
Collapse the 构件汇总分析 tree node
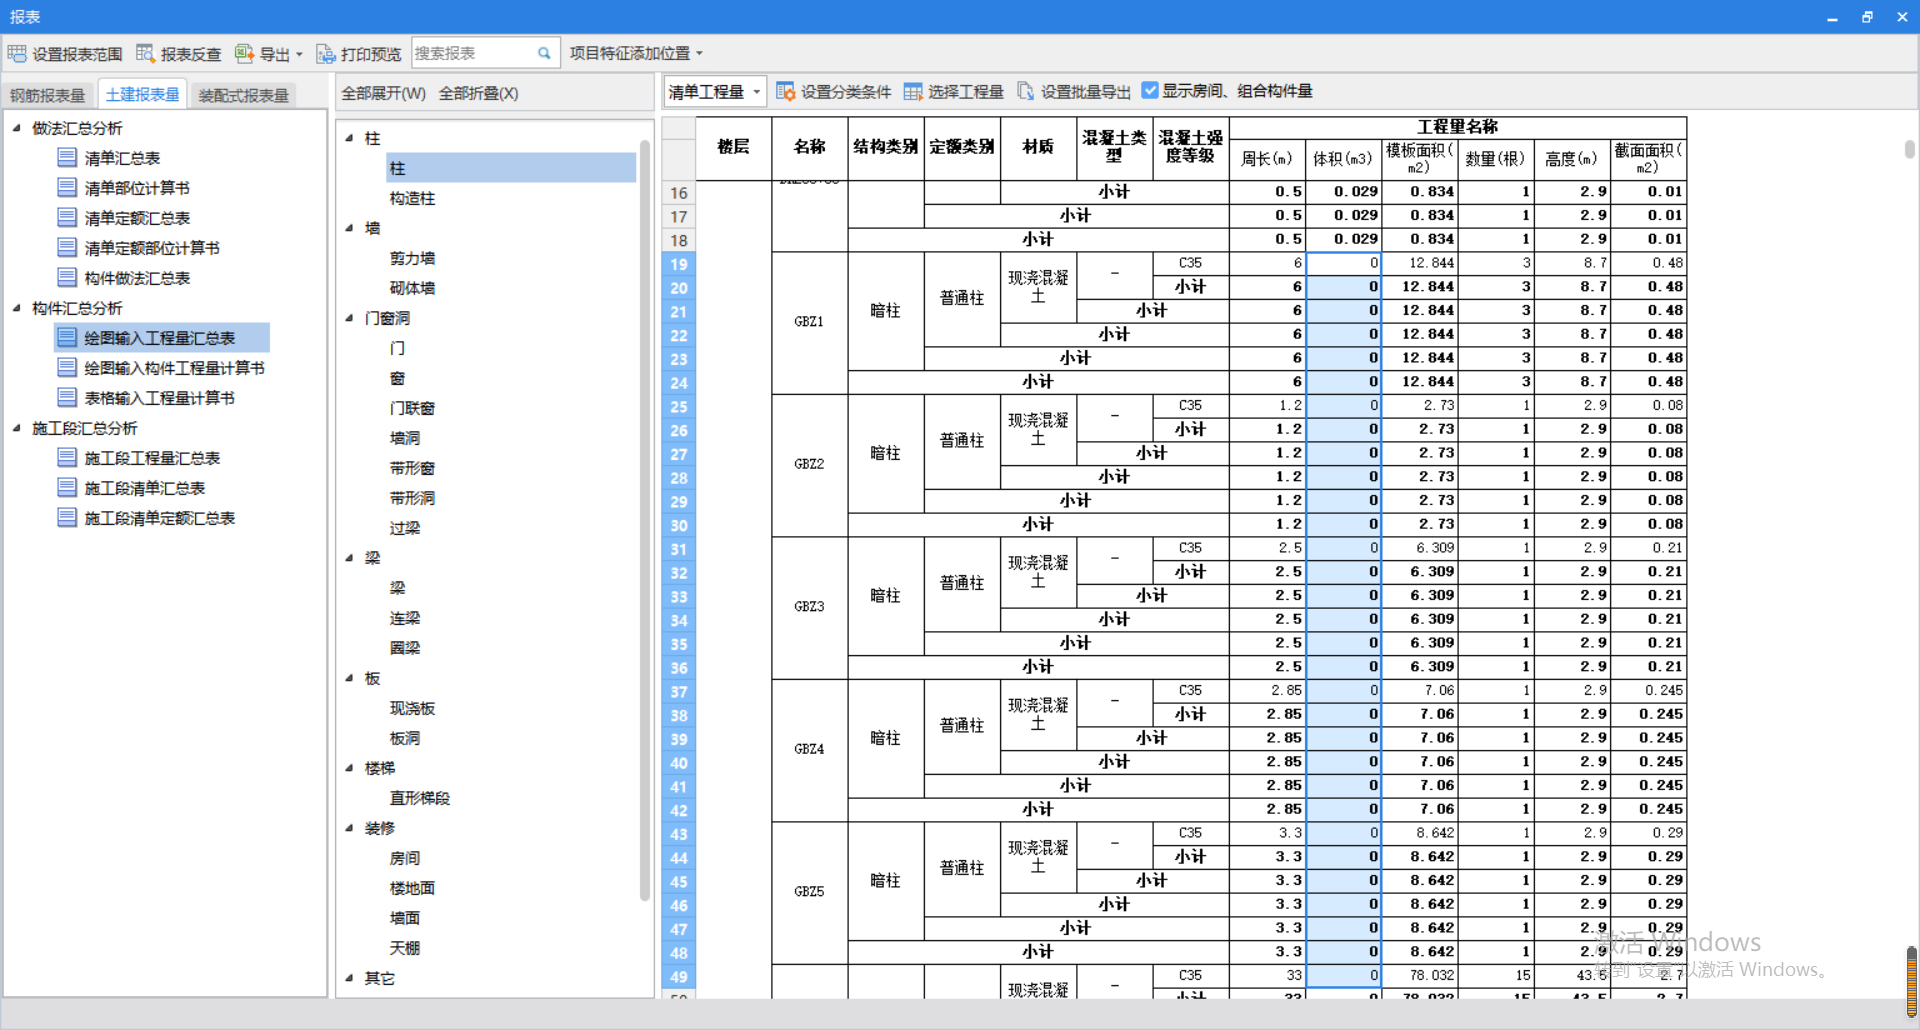click(17, 307)
